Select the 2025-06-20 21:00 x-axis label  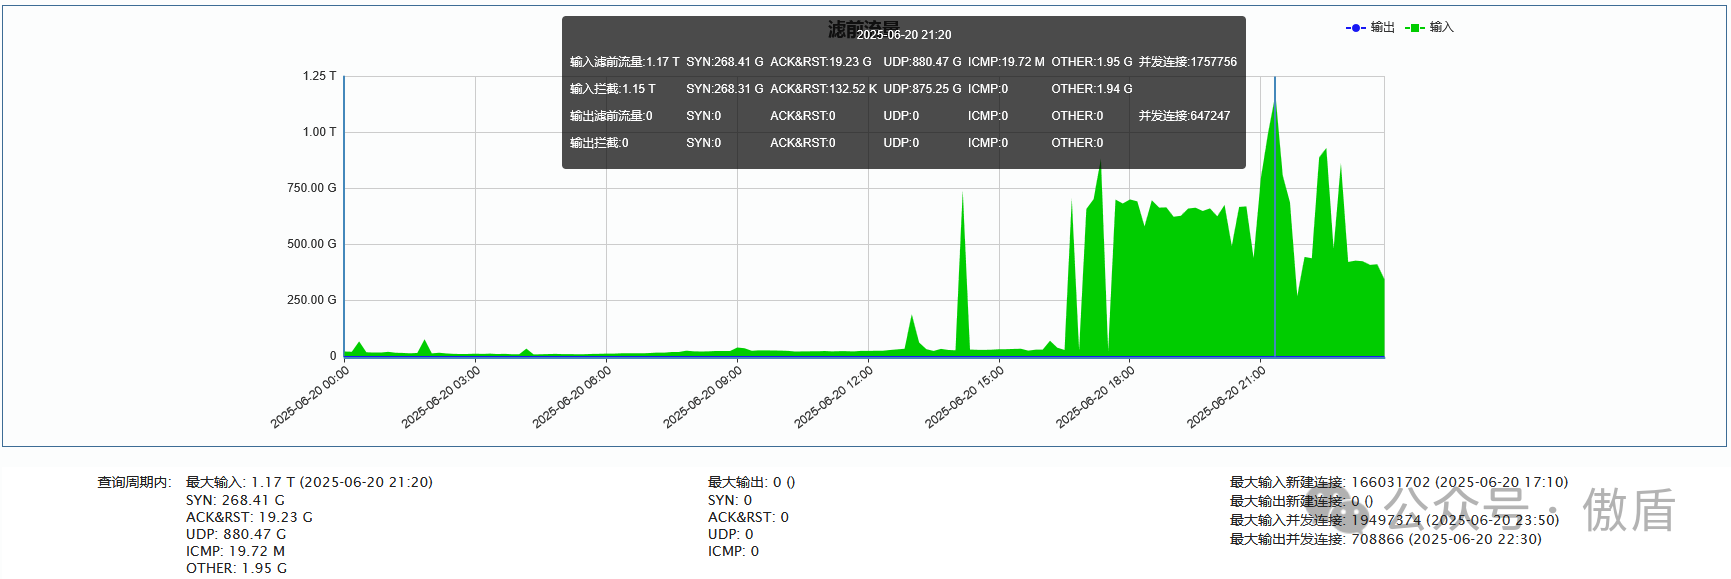[1227, 397]
